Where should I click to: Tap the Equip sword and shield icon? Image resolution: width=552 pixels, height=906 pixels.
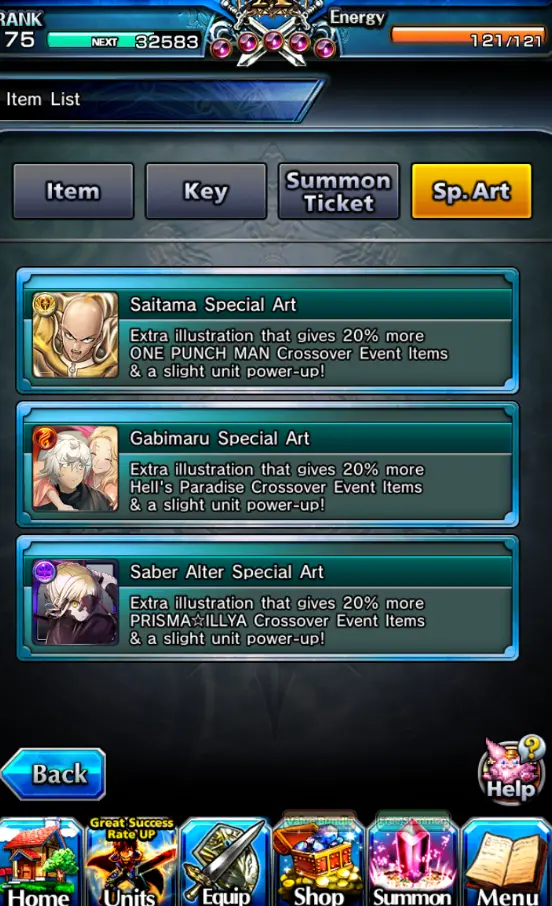pos(225,863)
